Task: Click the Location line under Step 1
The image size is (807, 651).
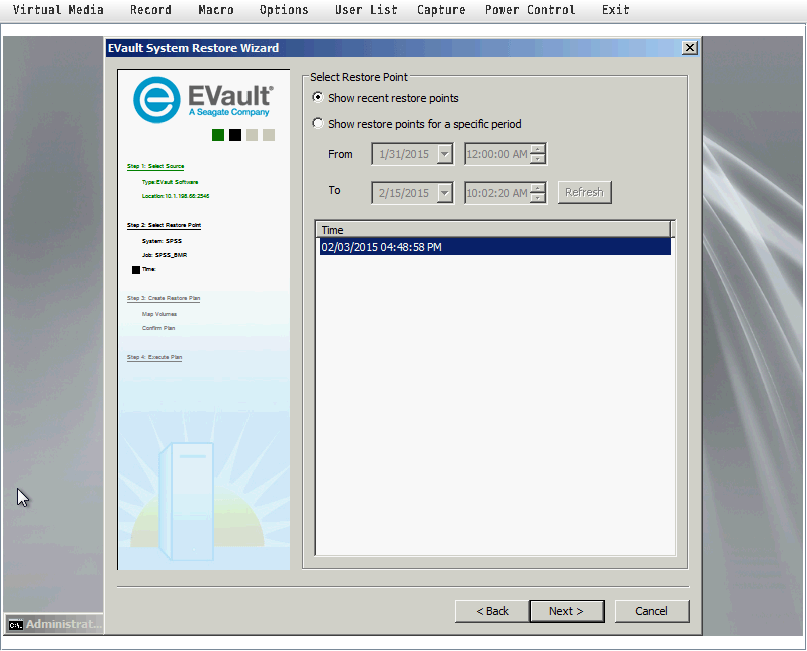Action: (176, 196)
